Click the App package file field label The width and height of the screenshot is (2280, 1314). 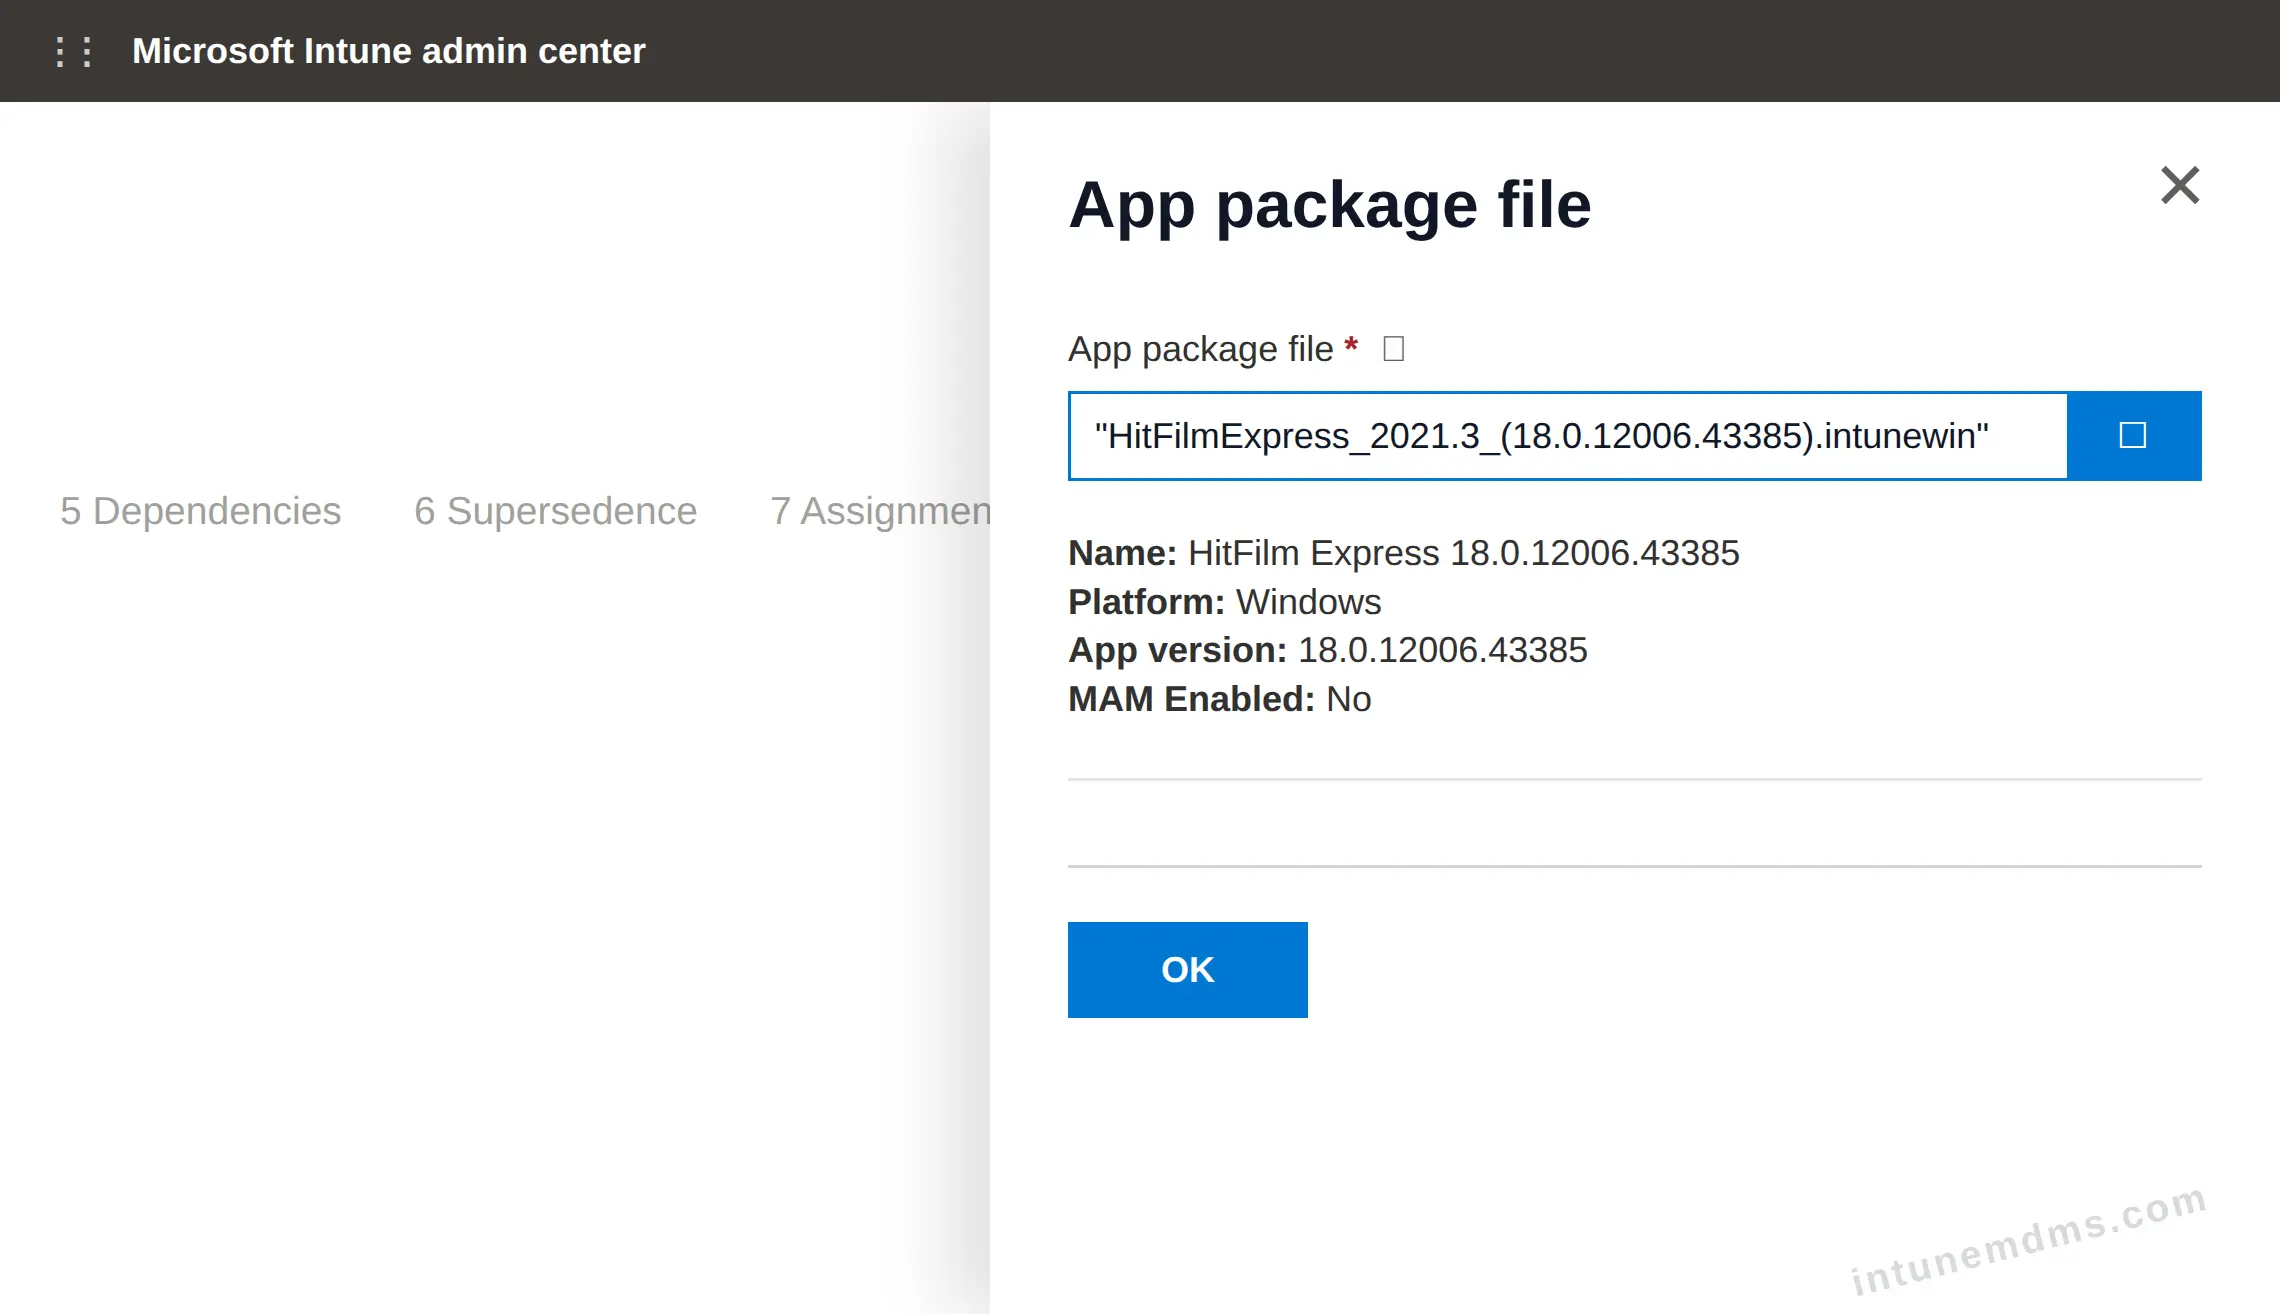(x=1201, y=349)
